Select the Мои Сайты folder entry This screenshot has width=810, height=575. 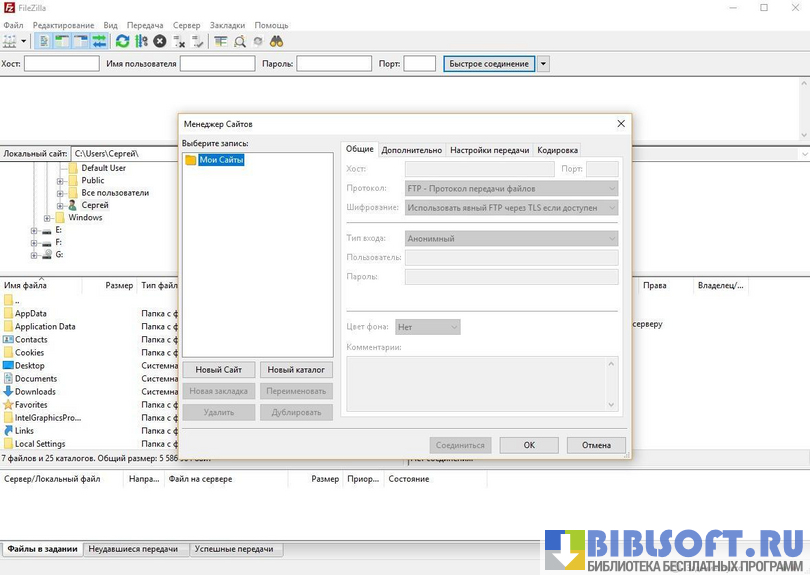(221, 160)
